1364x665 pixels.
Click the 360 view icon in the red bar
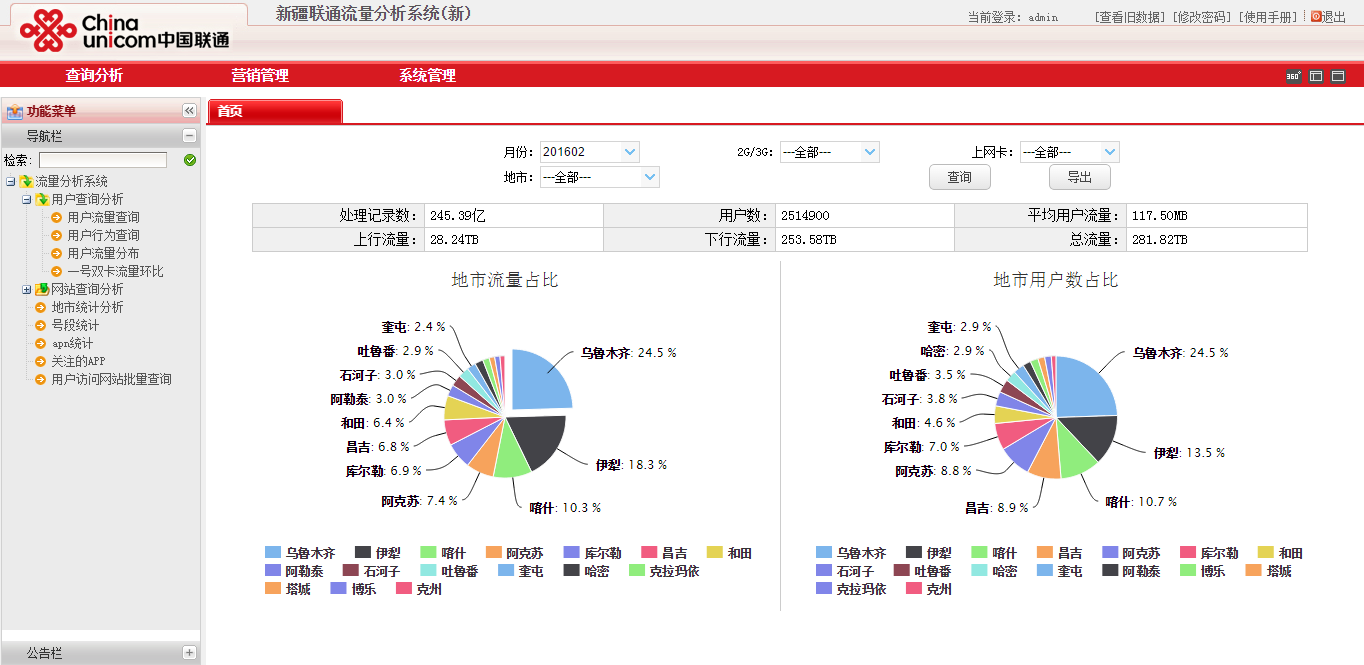tap(1293, 76)
